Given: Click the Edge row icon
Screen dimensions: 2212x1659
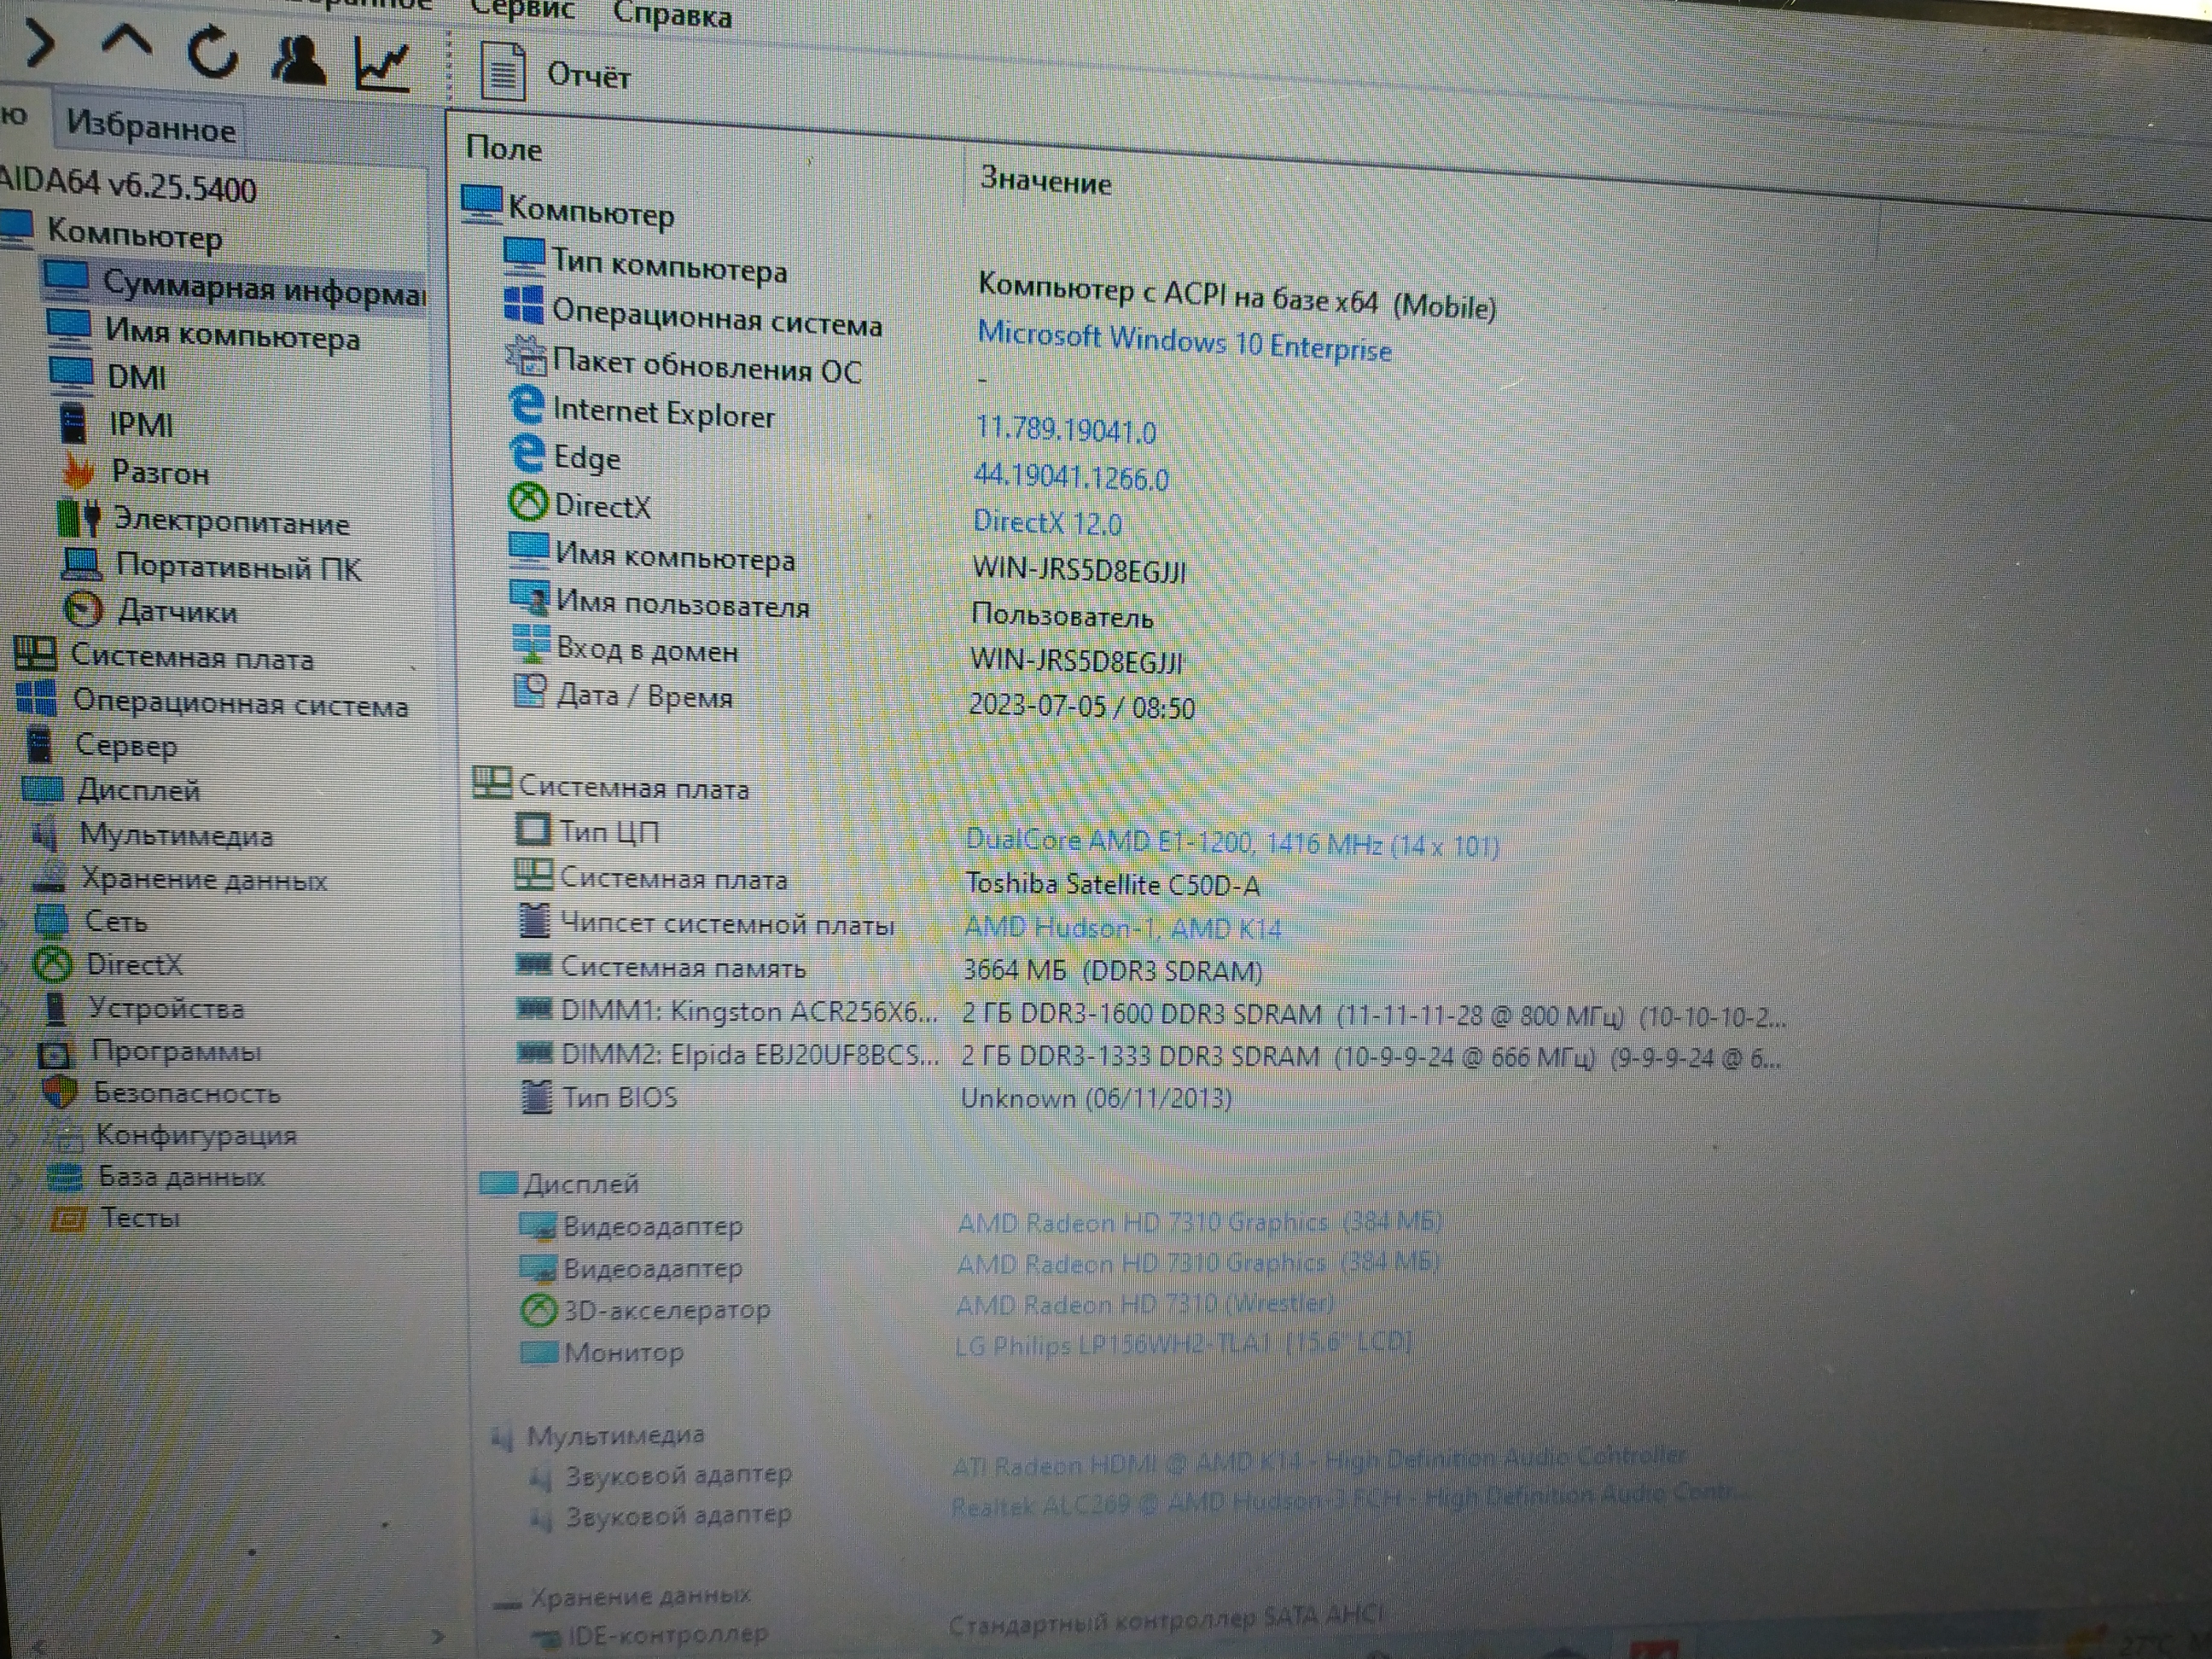Looking at the screenshot, I should click(x=526, y=452).
